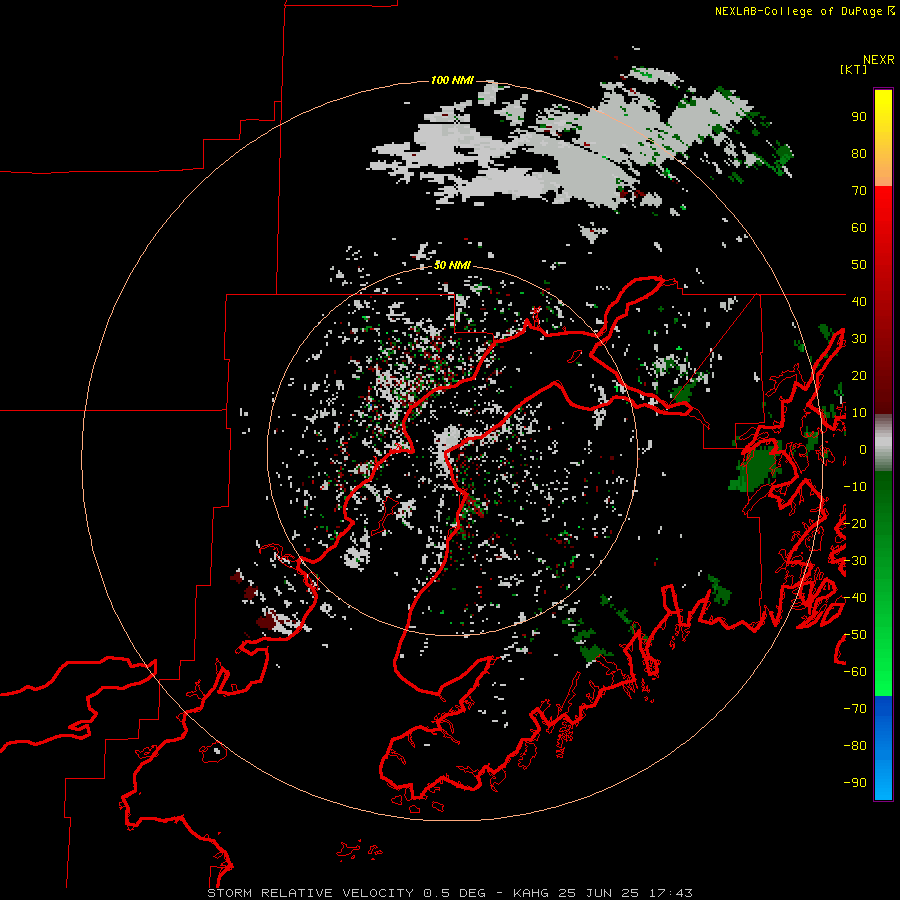Click the gray zero-velocity segment of color bar
This screenshot has height=900, width=900.
coord(883,443)
